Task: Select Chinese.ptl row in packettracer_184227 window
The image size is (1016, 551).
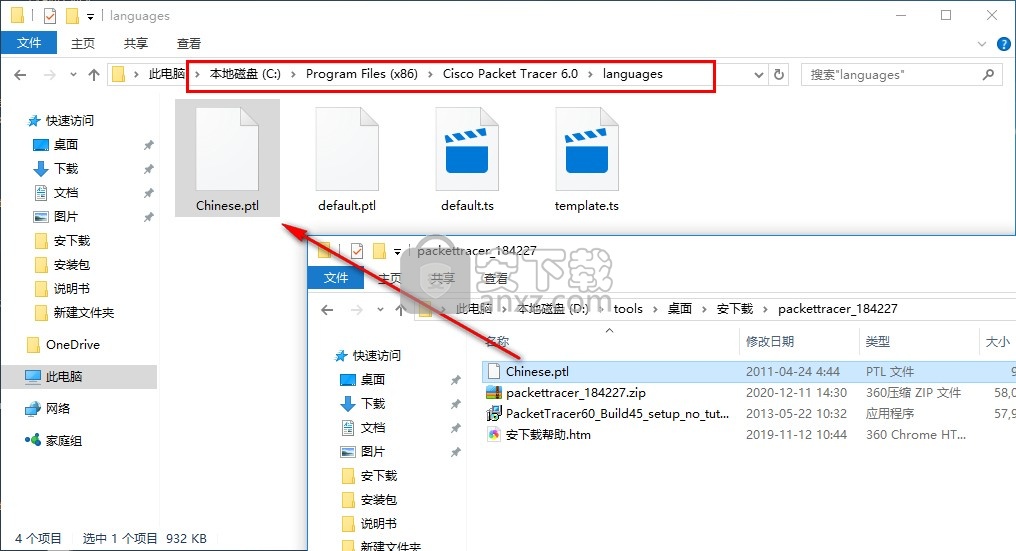Action: coord(749,371)
